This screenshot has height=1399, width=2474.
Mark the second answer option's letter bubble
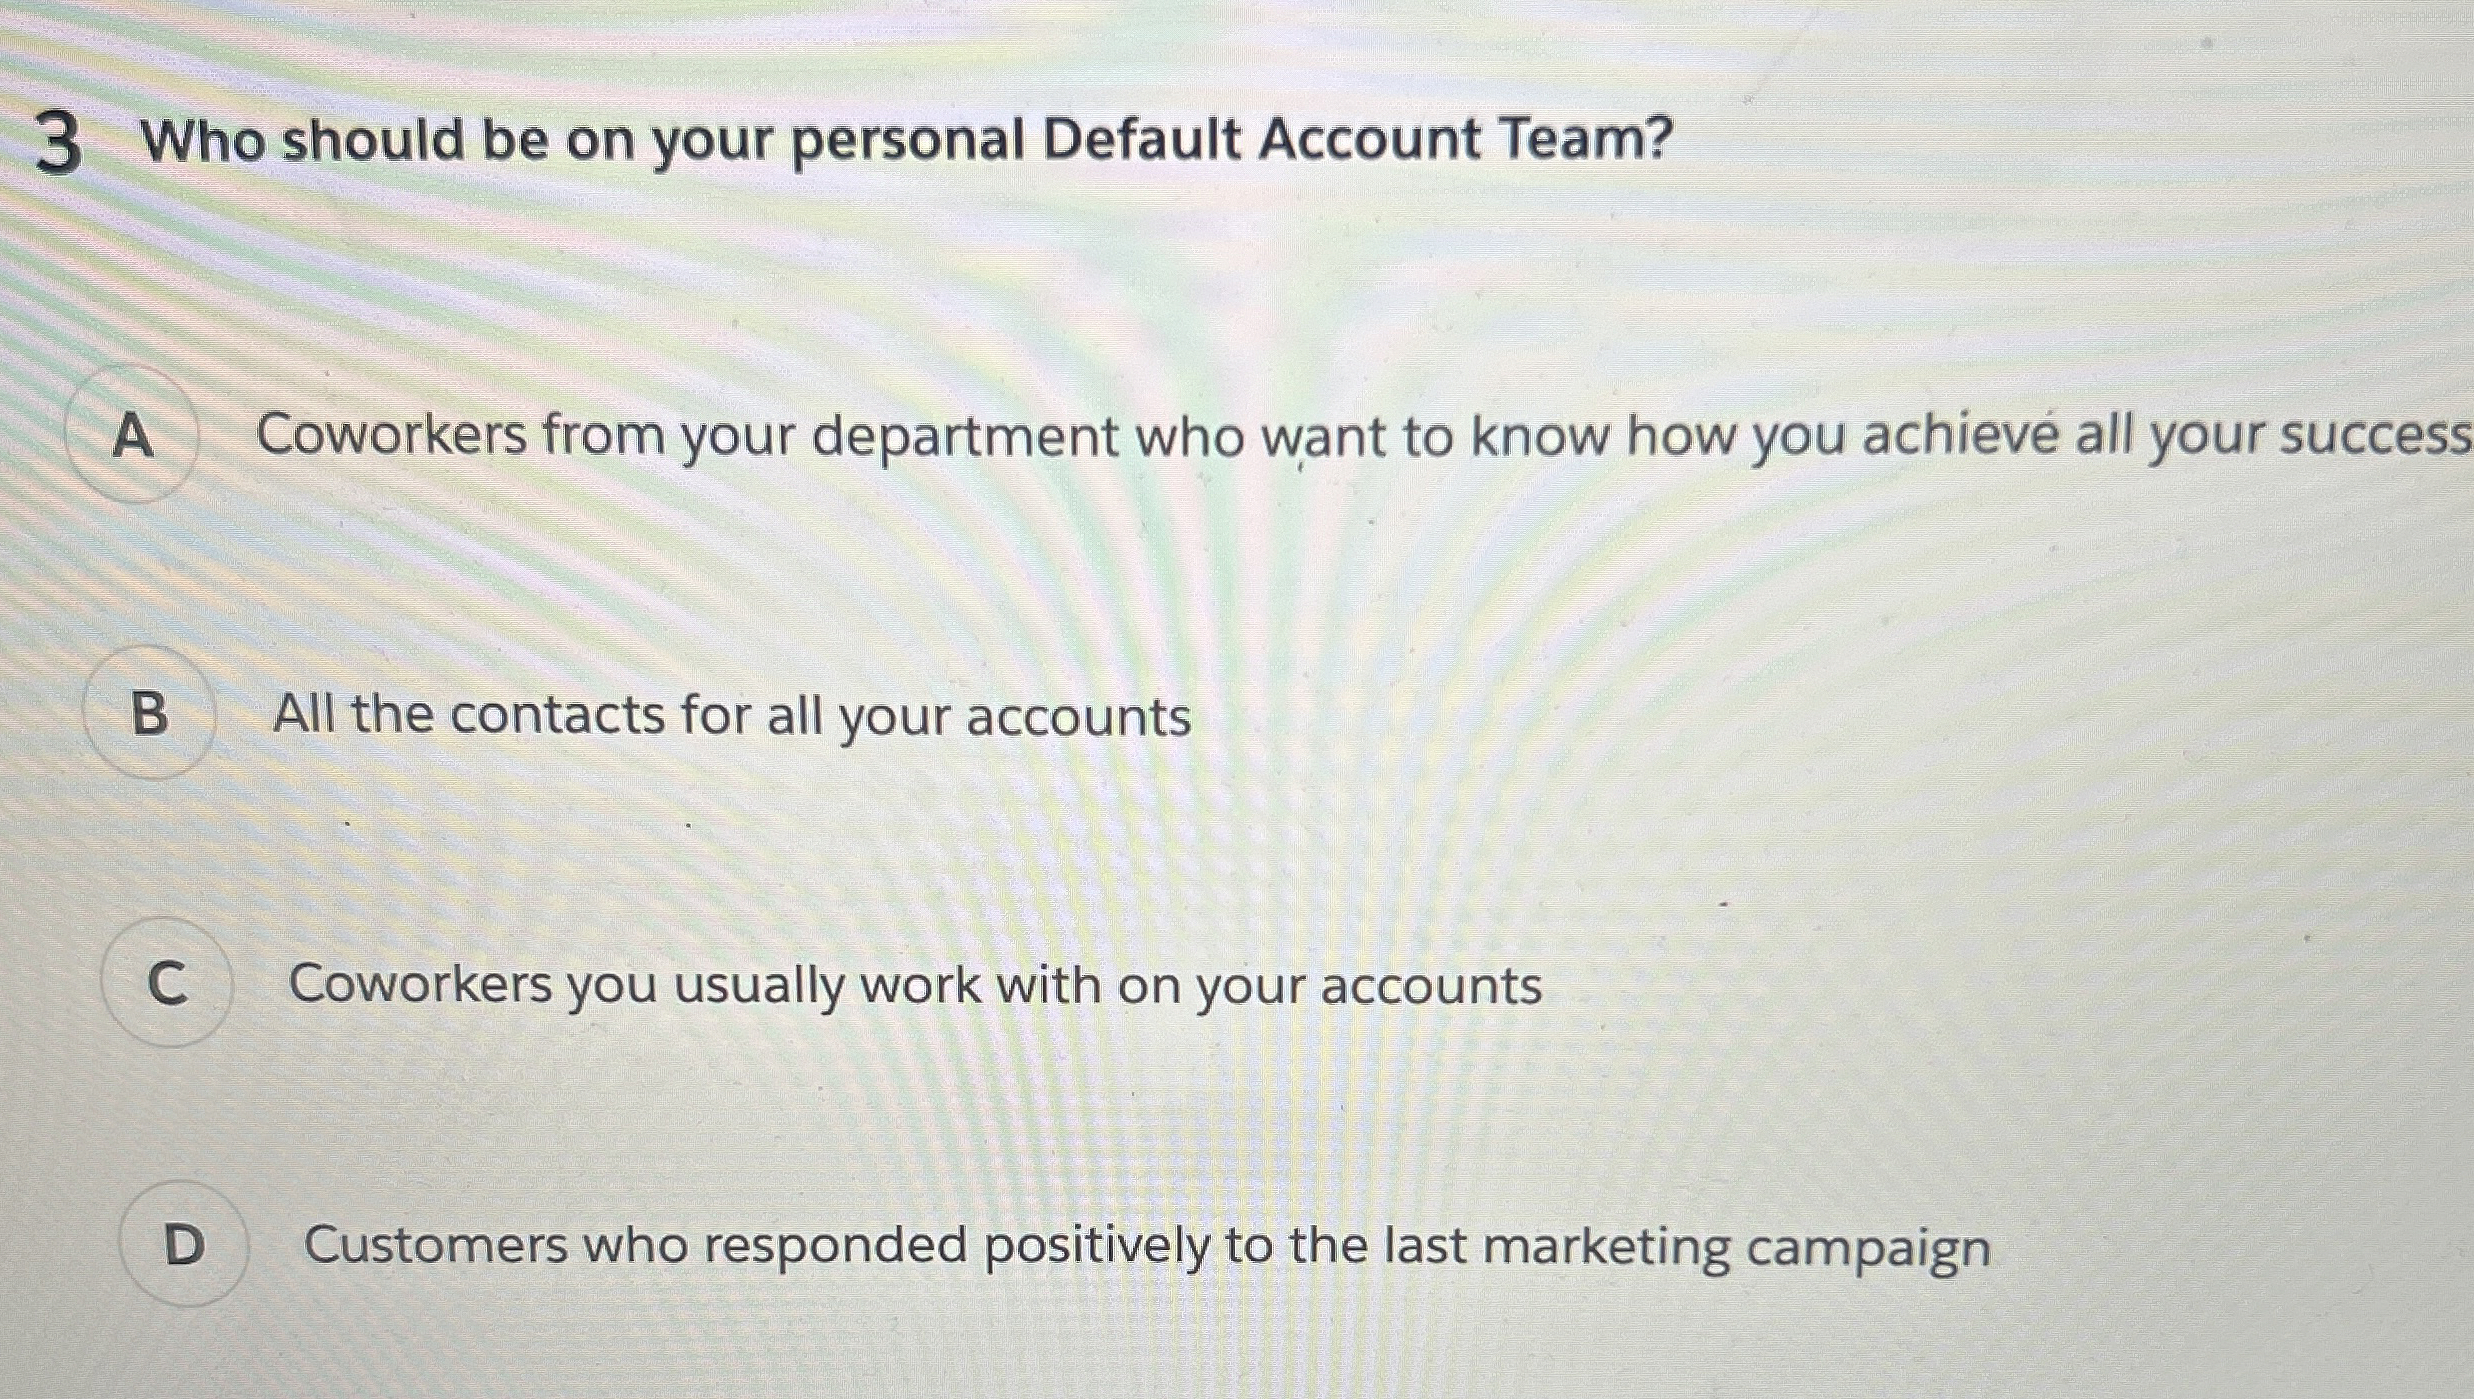coord(150,713)
